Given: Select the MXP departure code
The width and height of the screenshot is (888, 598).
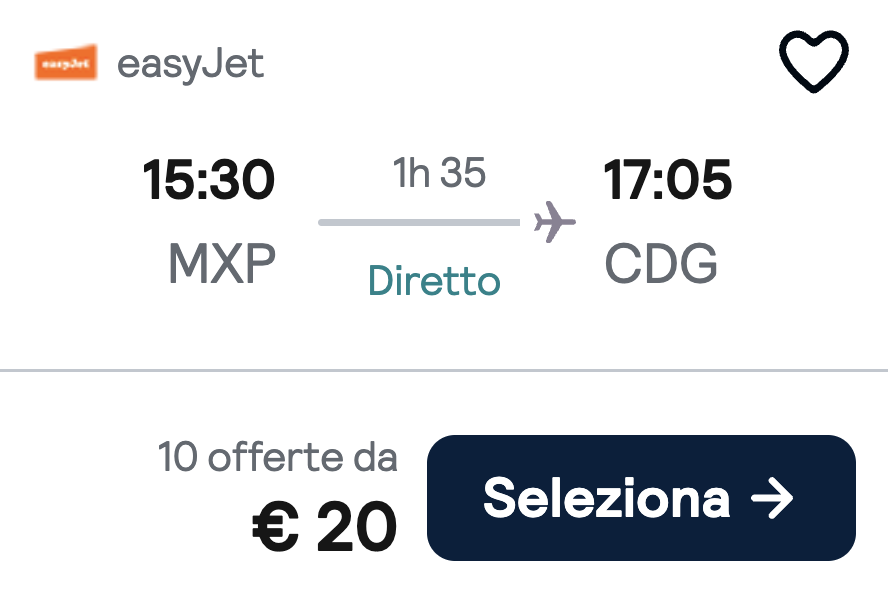Looking at the screenshot, I should 221,264.
